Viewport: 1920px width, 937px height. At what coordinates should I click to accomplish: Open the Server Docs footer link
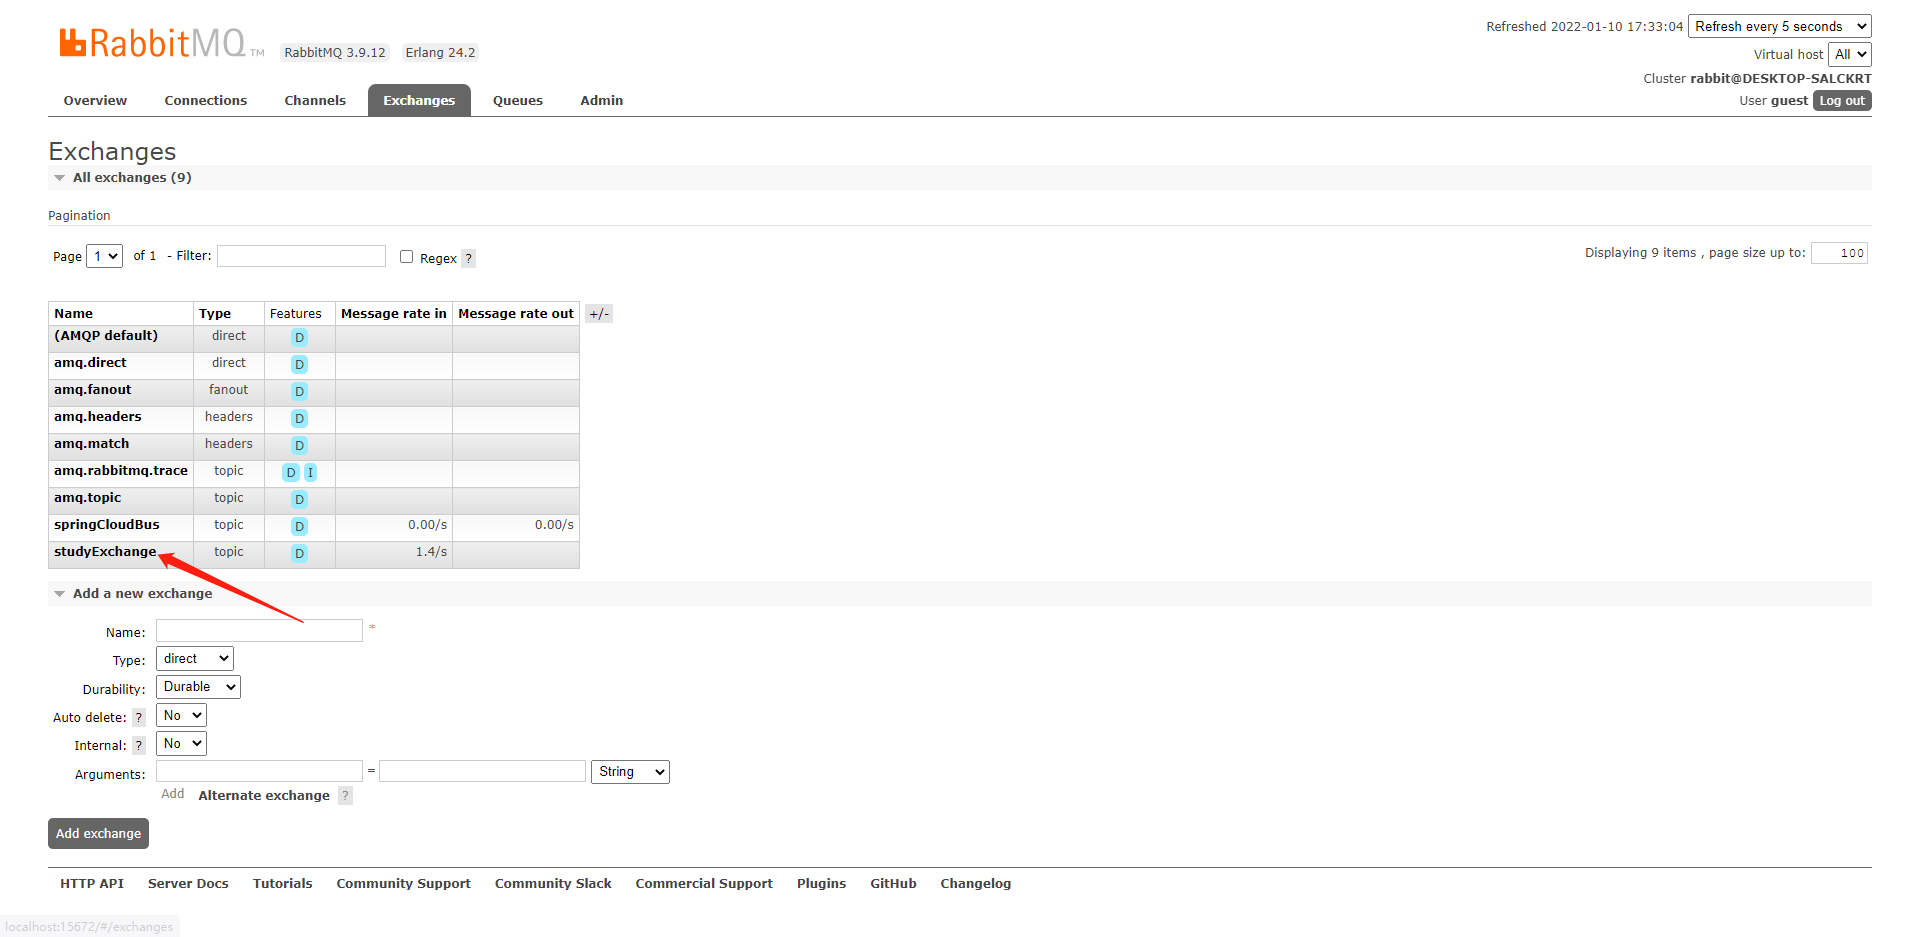[188, 884]
